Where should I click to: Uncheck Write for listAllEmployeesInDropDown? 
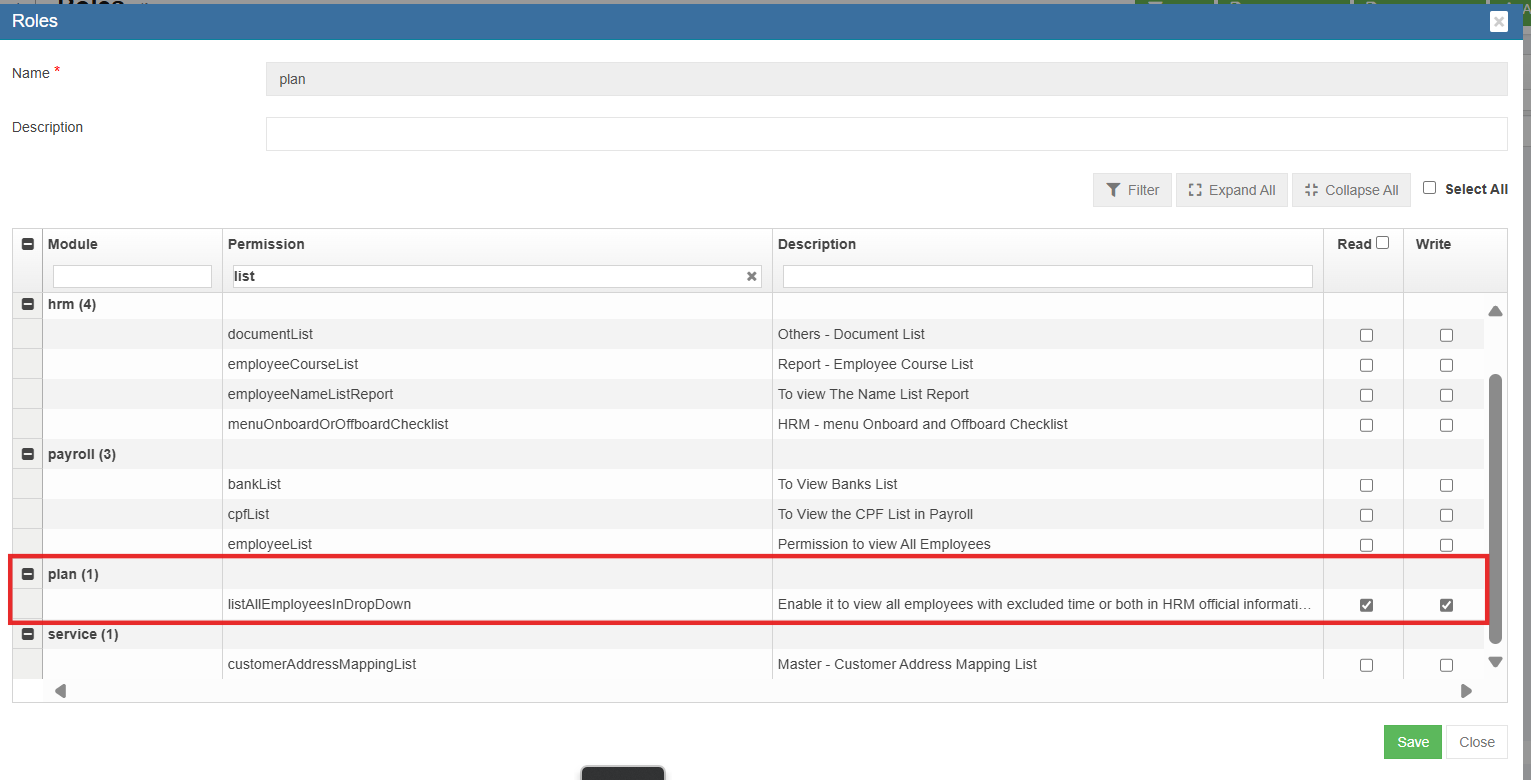[1446, 605]
